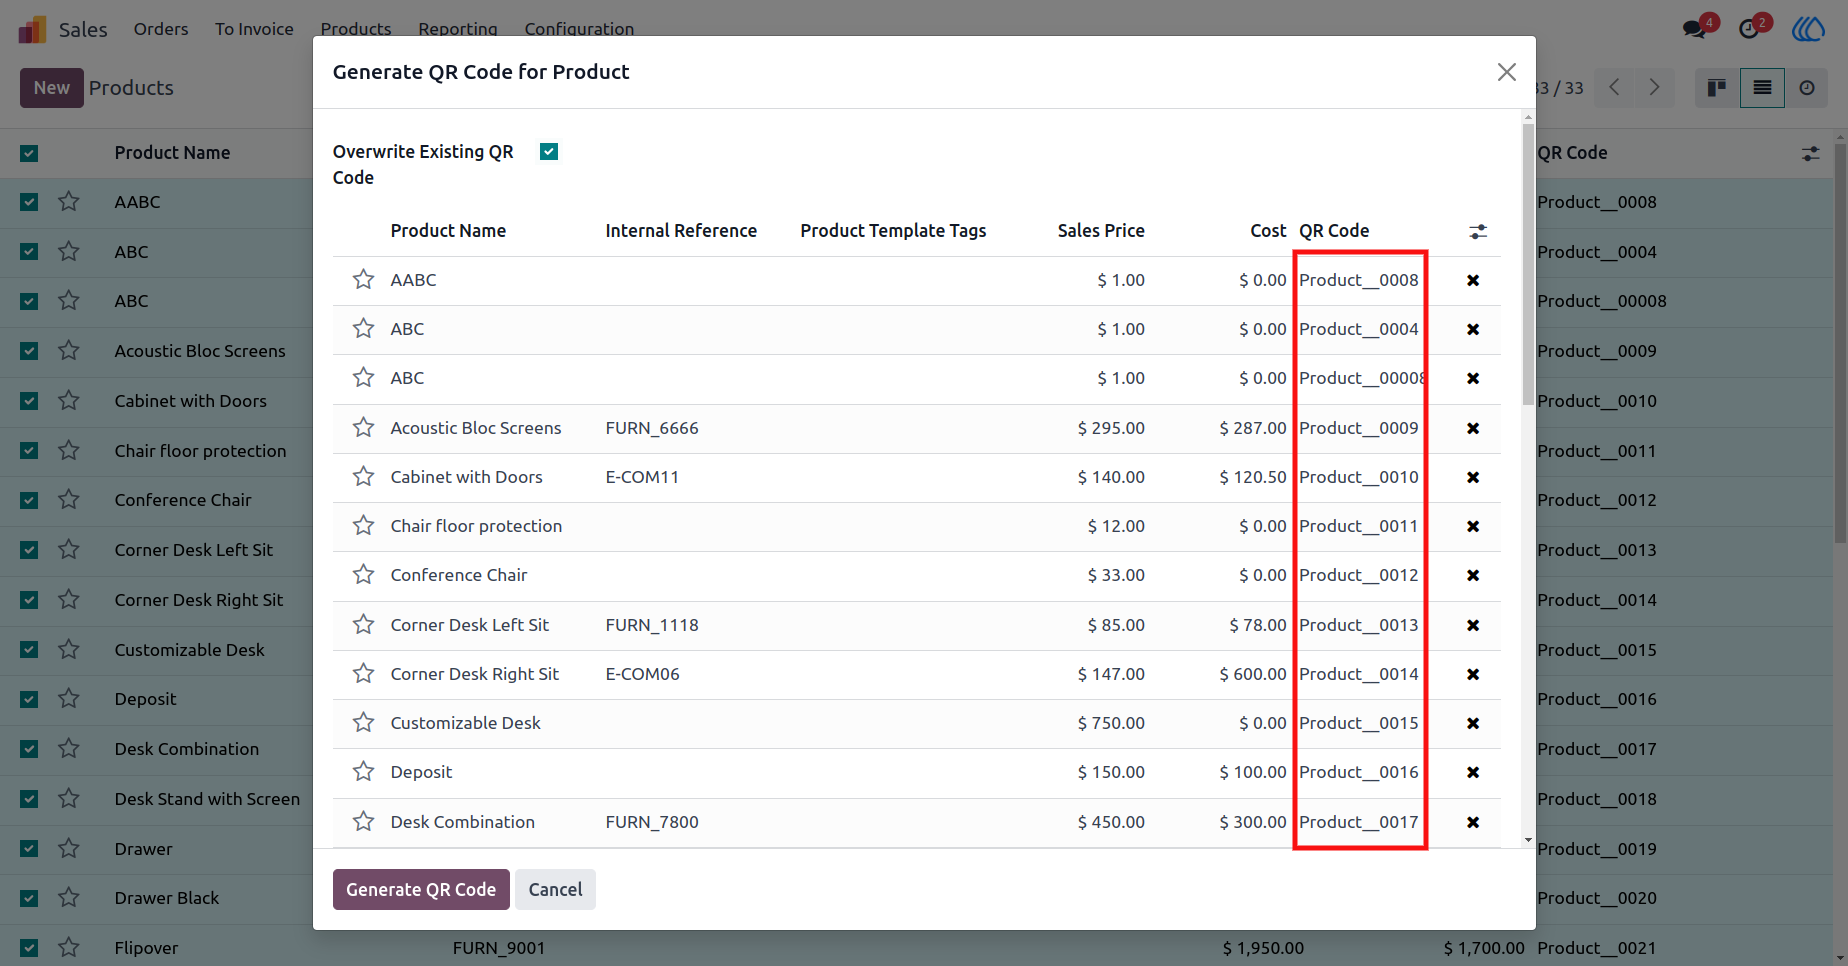Screen dimensions: 1848x966
Task: Open the messaging conversations icon
Action: coord(1696,29)
